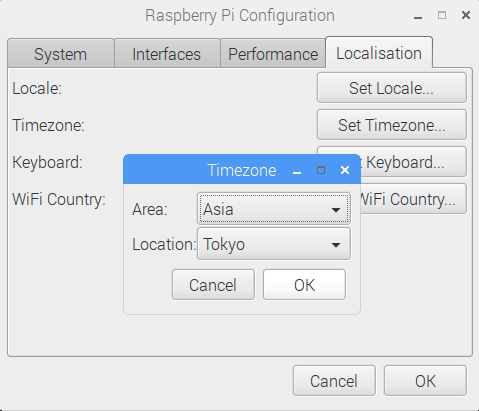Close the Timezone dialog window
This screenshot has width=479, height=411.
coord(345,170)
